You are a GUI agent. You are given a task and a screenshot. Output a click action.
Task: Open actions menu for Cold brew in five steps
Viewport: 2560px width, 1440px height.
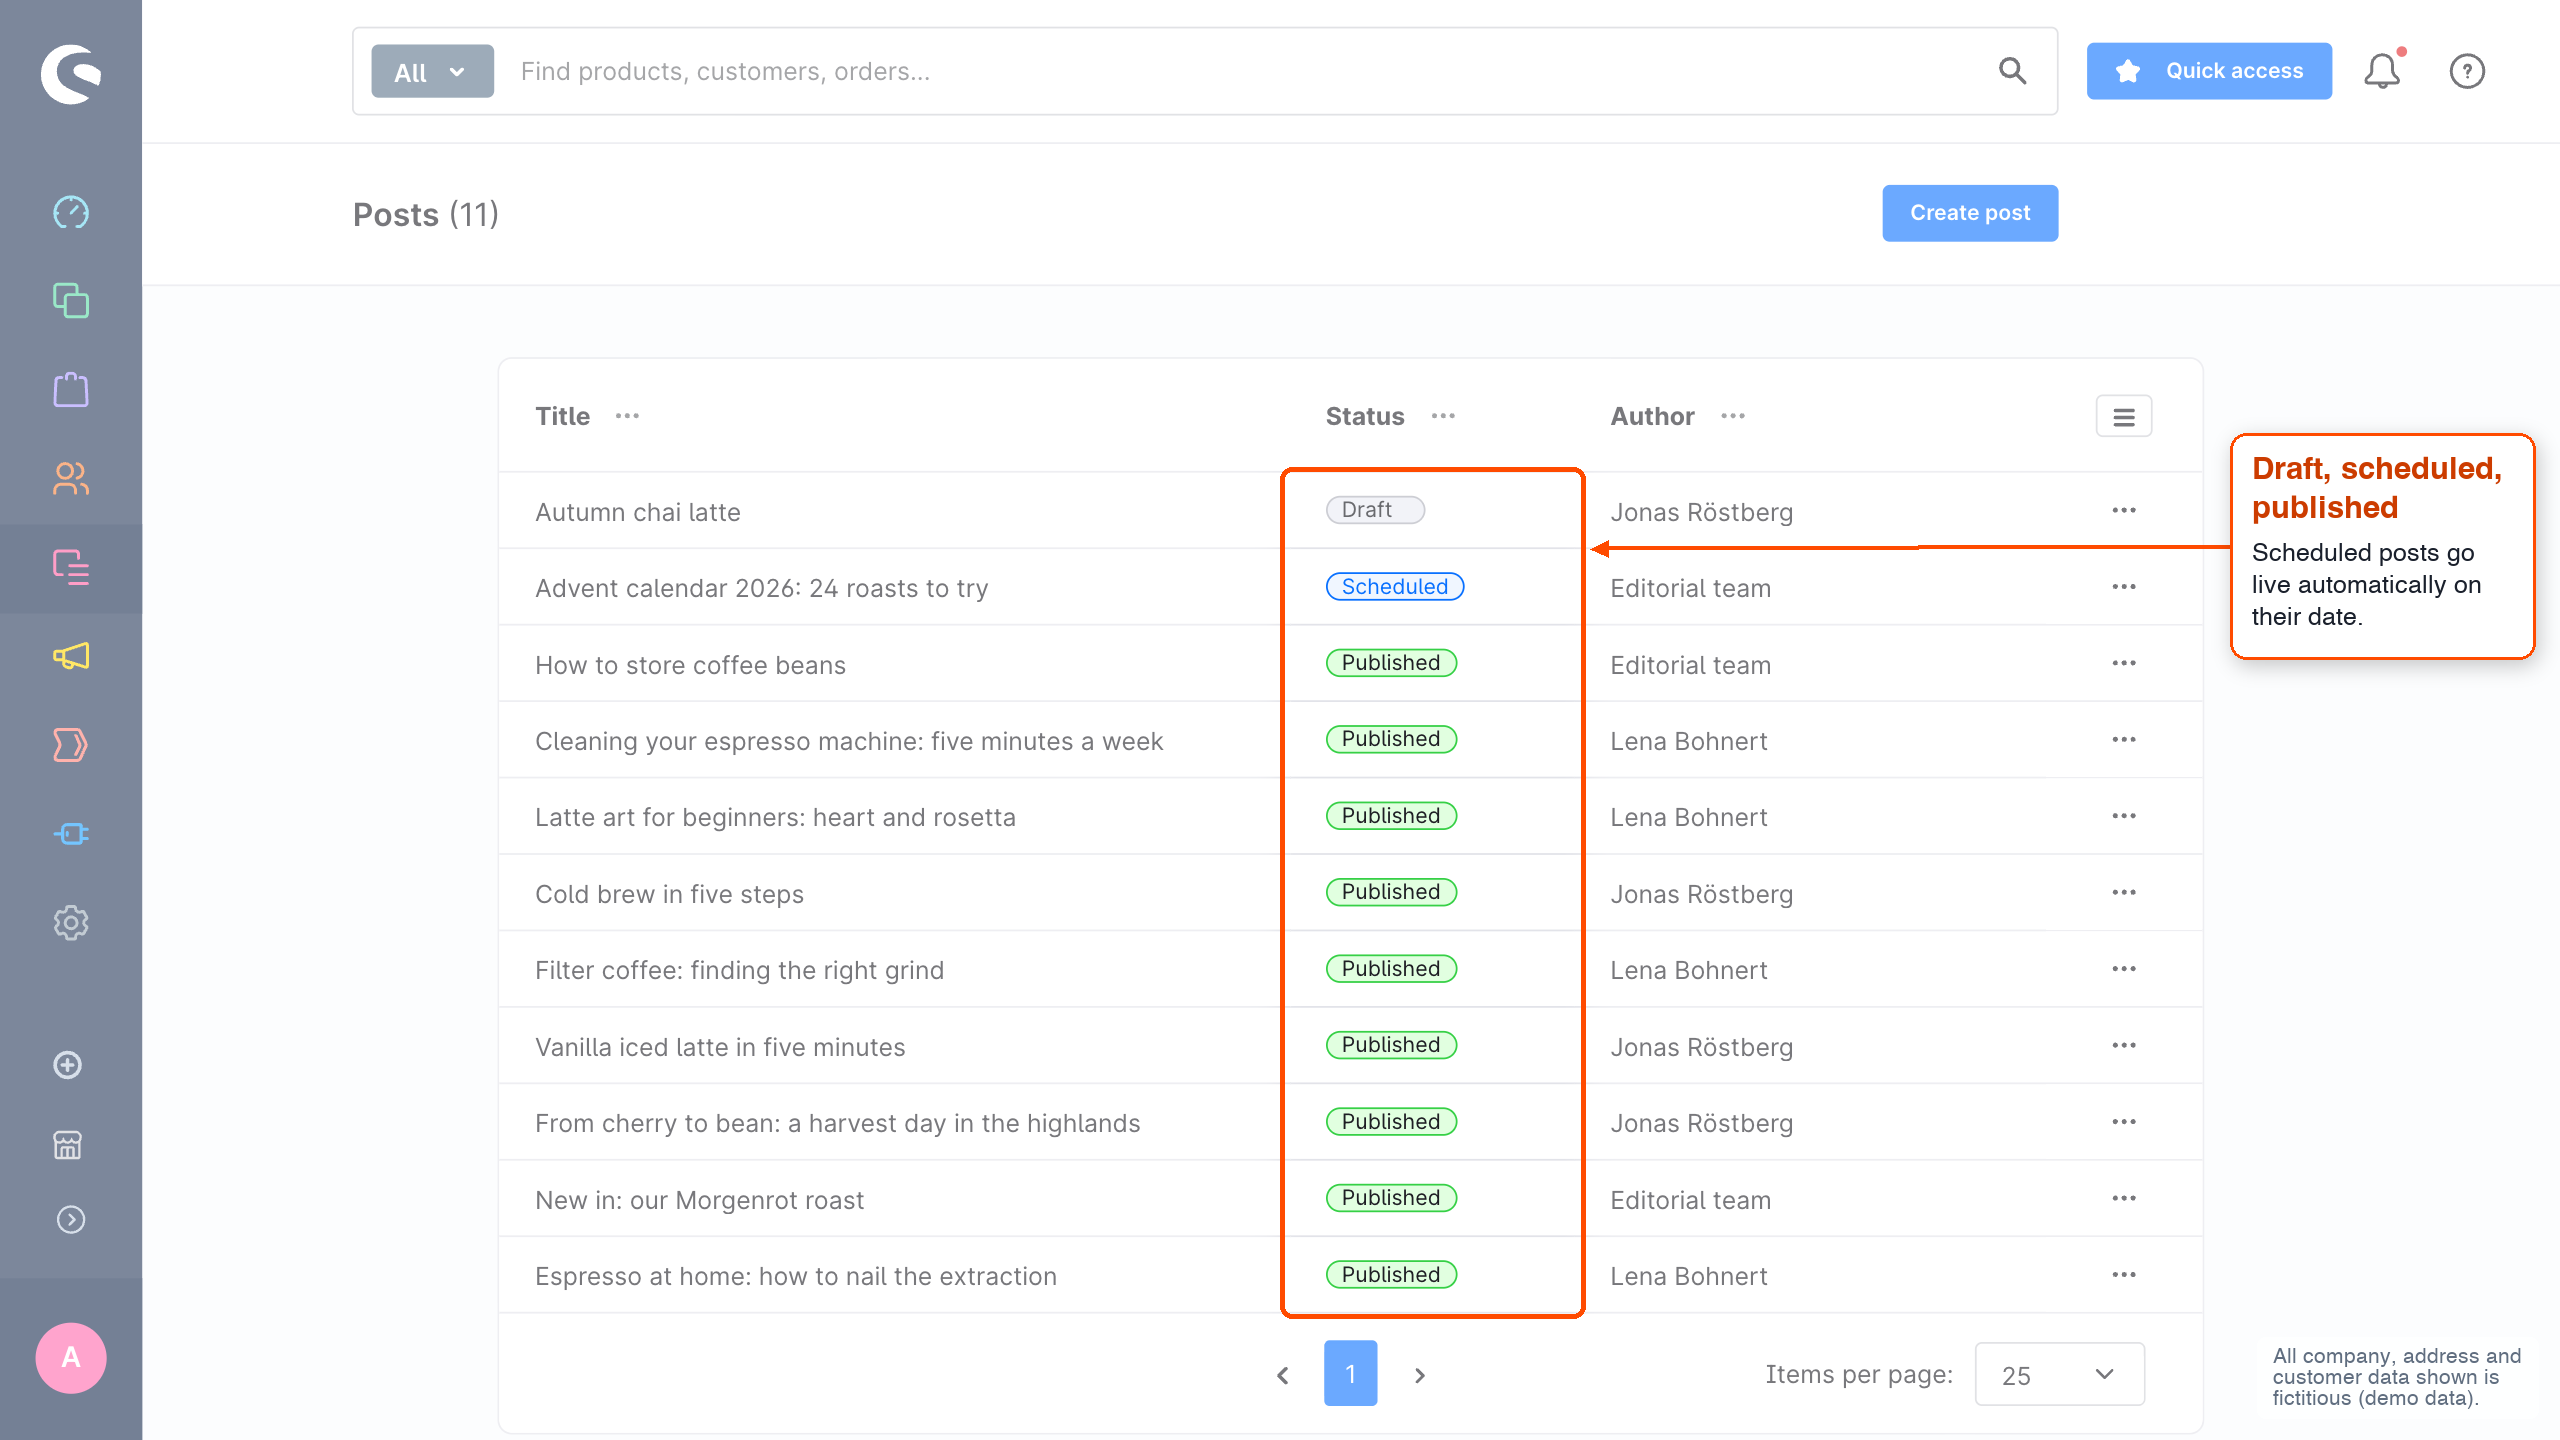[2124, 892]
